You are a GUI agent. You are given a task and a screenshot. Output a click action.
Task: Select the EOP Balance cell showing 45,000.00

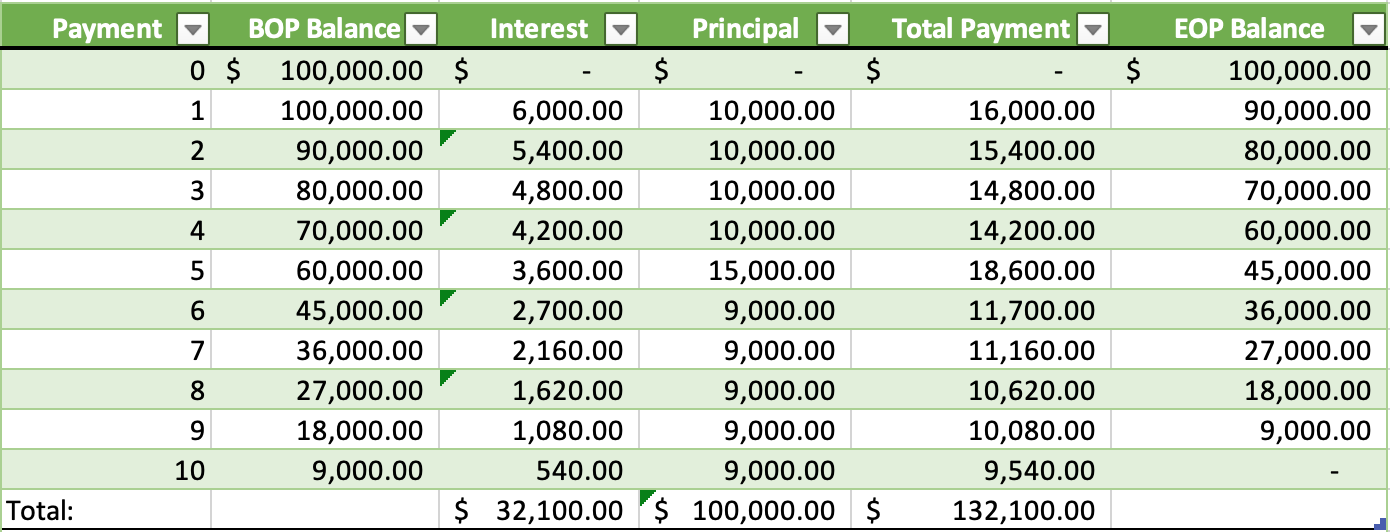tap(1250, 271)
